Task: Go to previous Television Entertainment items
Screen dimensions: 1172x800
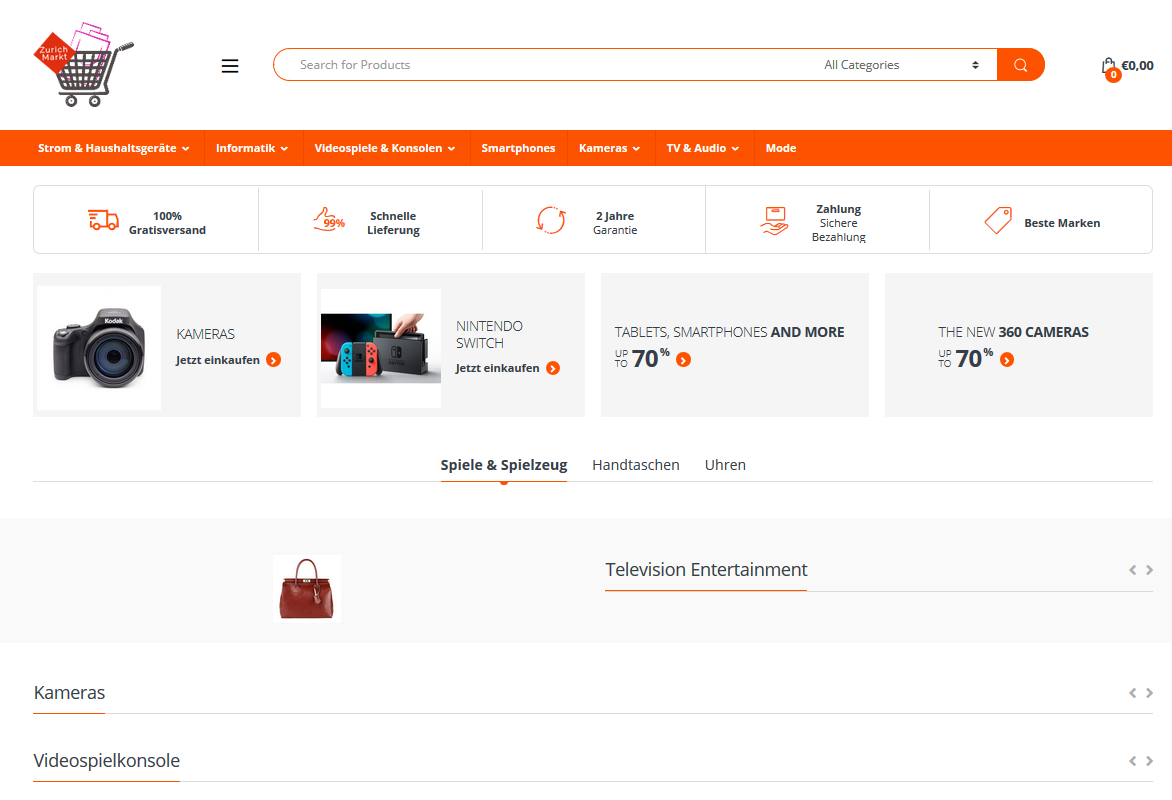Action: click(1132, 570)
